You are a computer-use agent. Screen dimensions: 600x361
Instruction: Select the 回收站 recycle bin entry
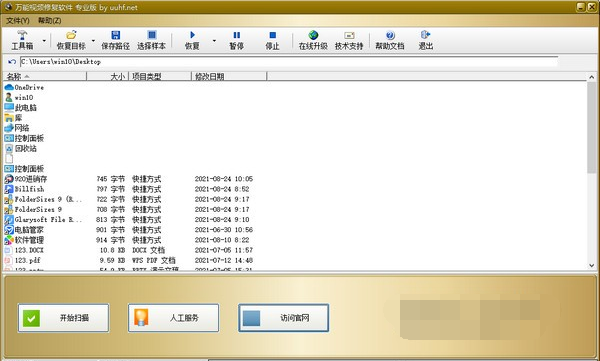coord(21,148)
